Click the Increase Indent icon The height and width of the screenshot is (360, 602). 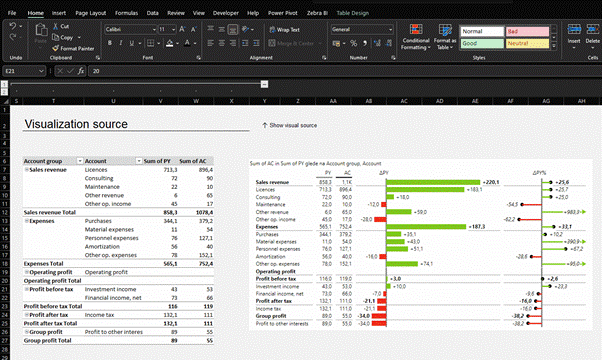coord(256,43)
